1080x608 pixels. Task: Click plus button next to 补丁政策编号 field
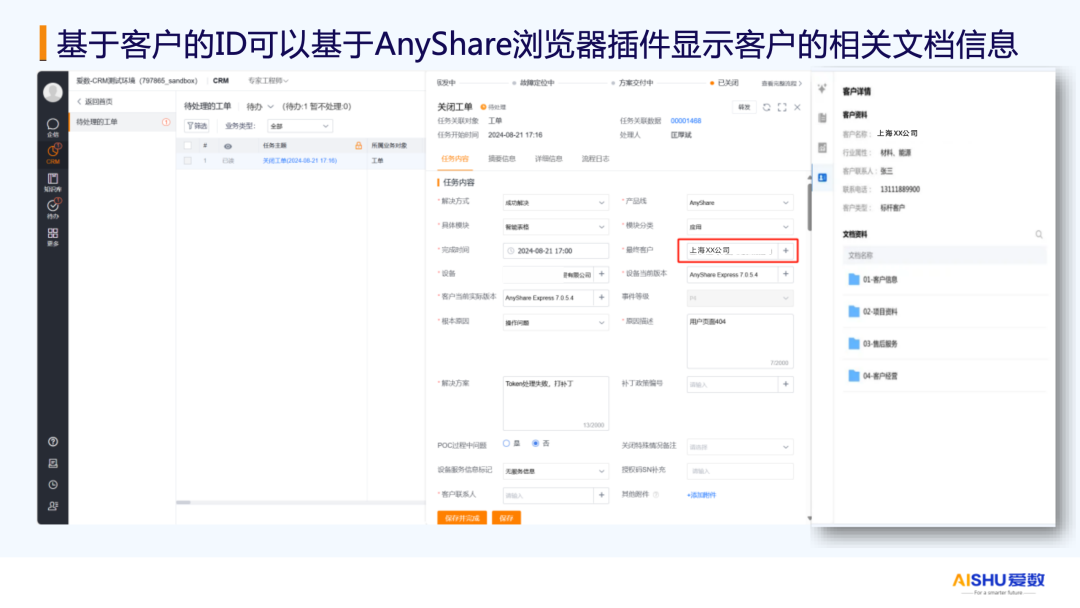[x=785, y=384]
